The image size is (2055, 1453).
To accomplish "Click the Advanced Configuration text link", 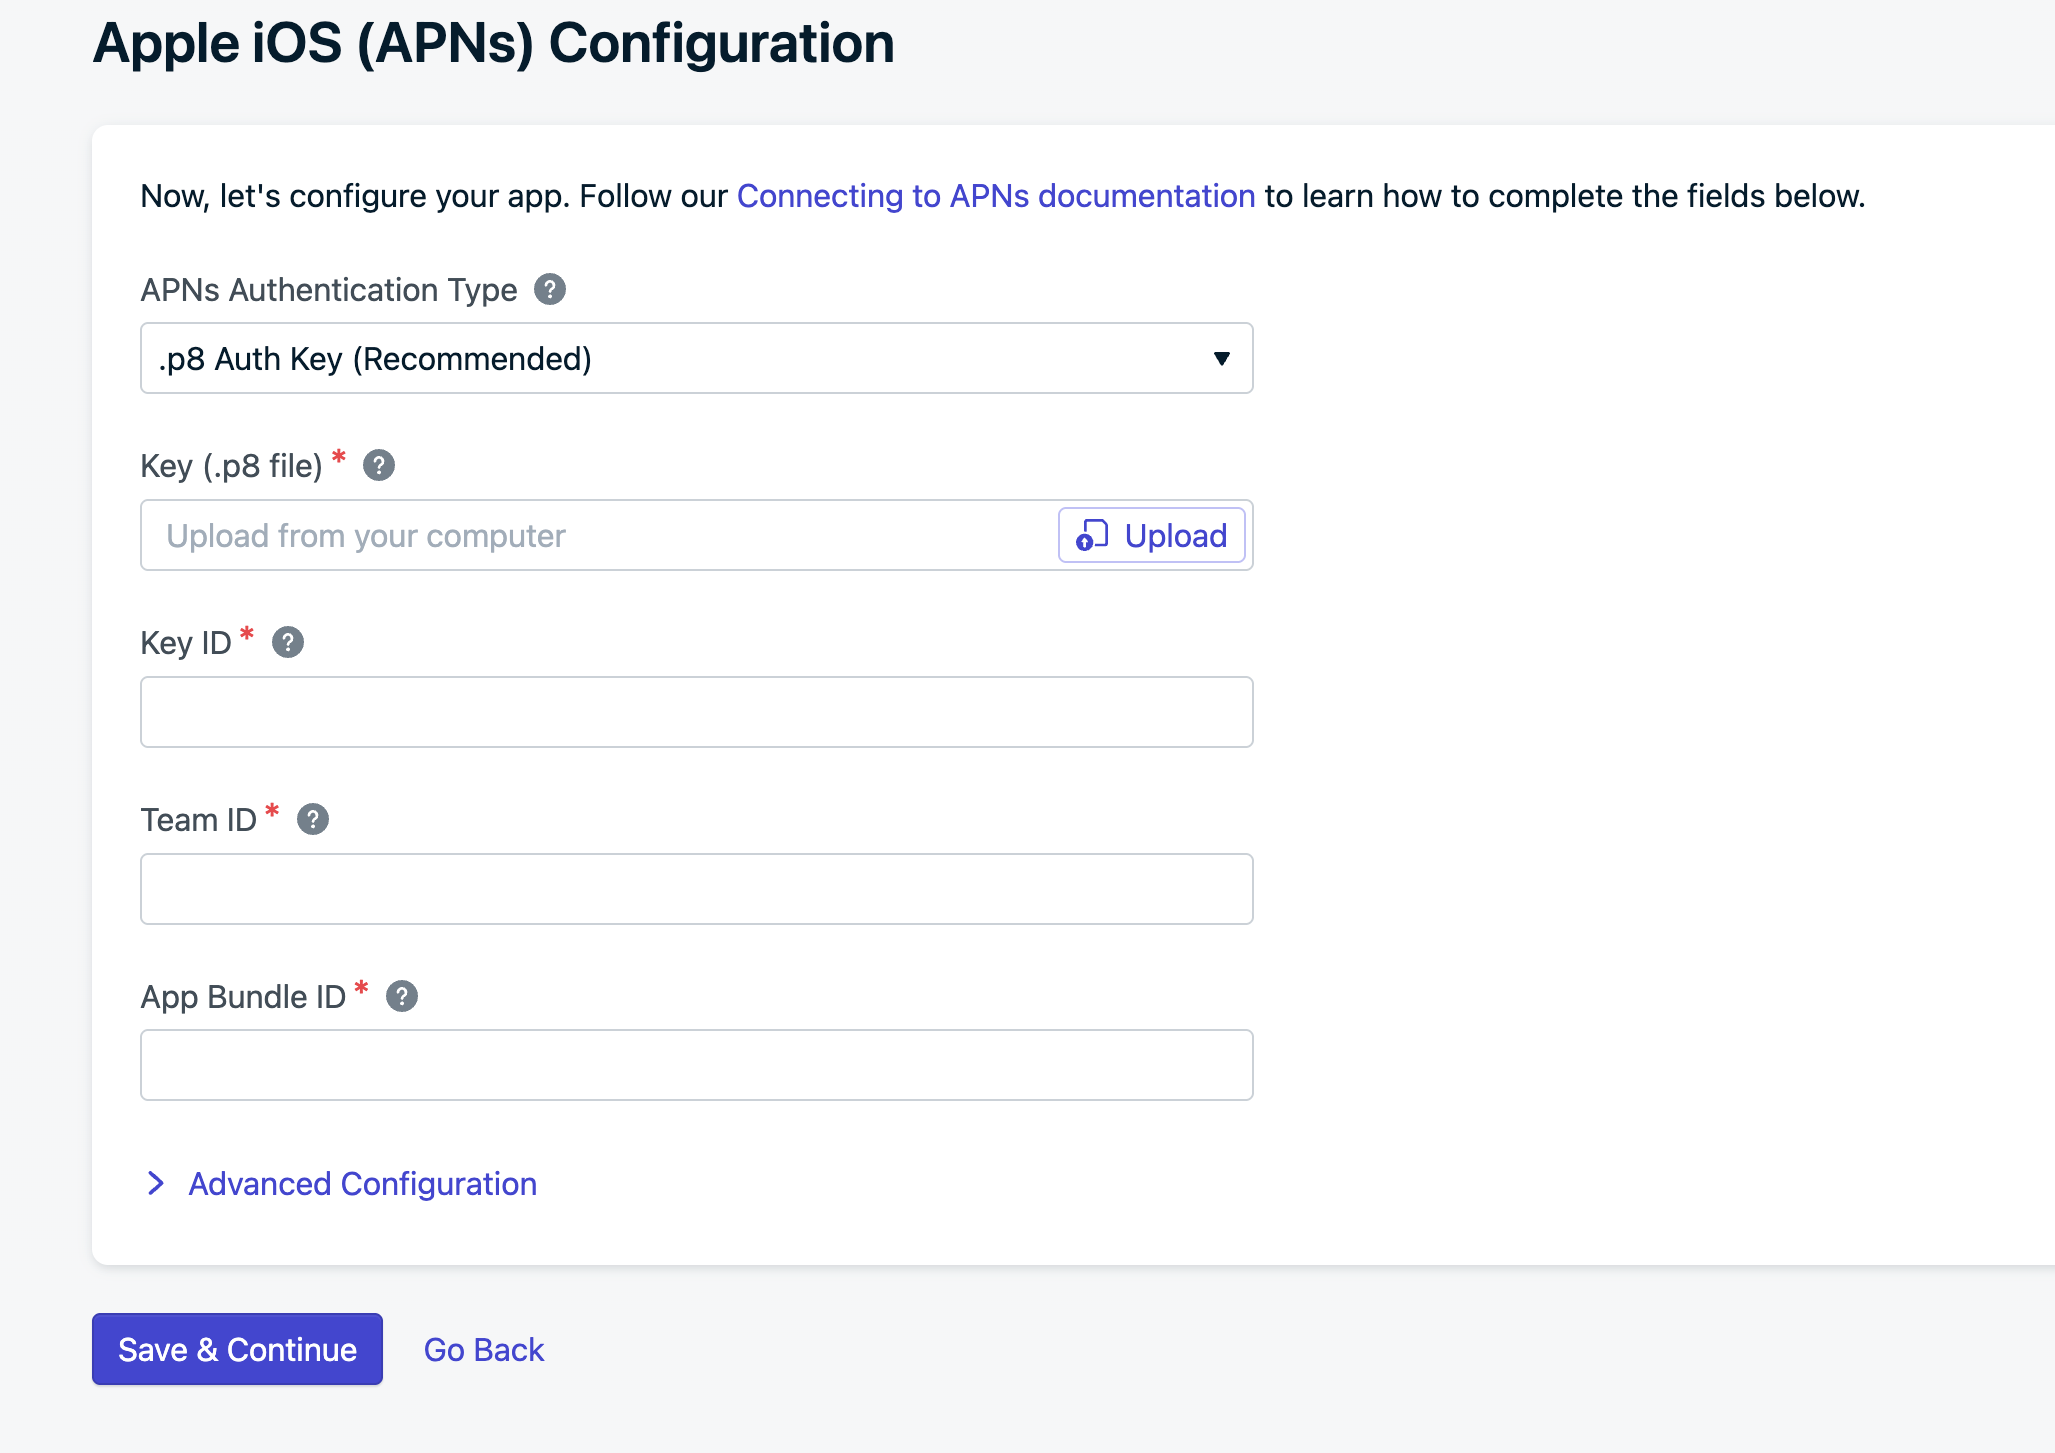I will pyautogui.click(x=363, y=1184).
